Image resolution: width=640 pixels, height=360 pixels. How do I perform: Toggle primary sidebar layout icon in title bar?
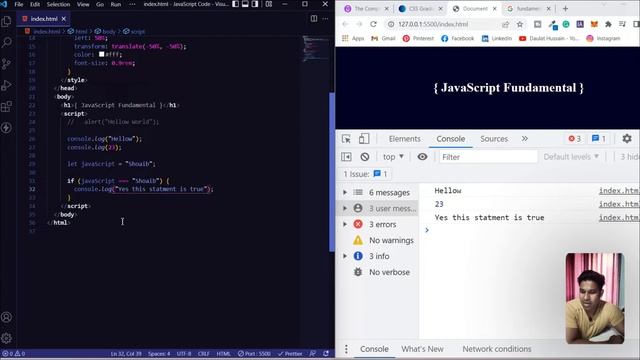236,4
